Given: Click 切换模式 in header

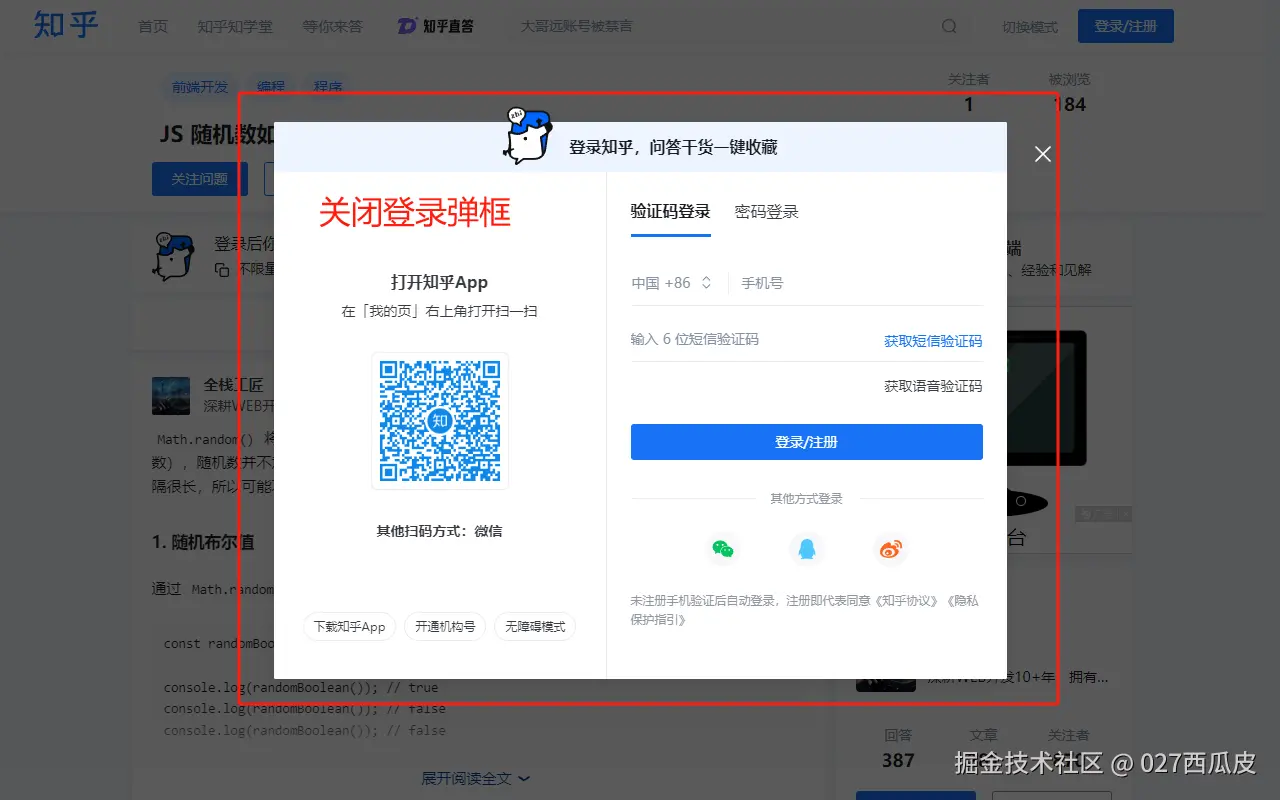Looking at the screenshot, I should (1030, 27).
